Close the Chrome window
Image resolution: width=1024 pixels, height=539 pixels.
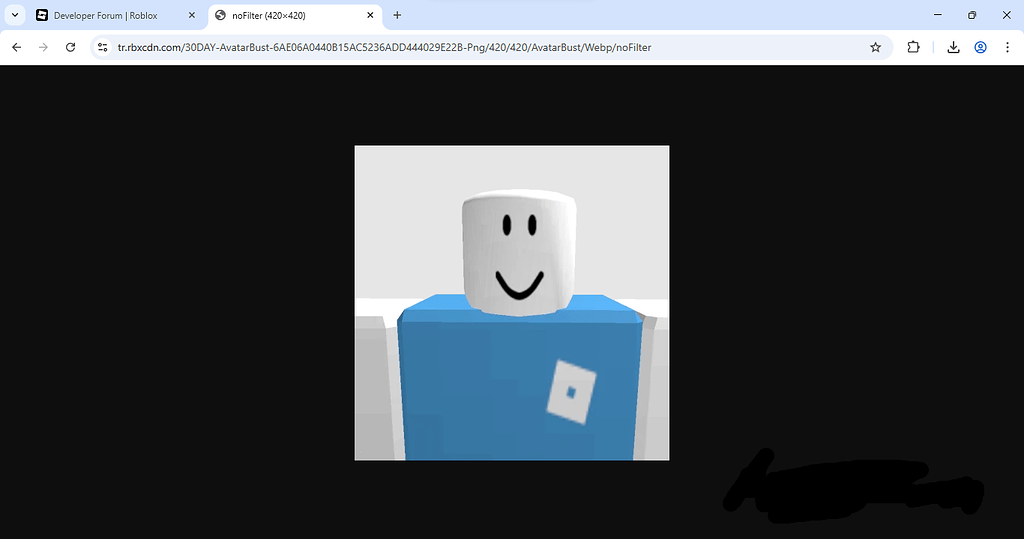point(1006,15)
